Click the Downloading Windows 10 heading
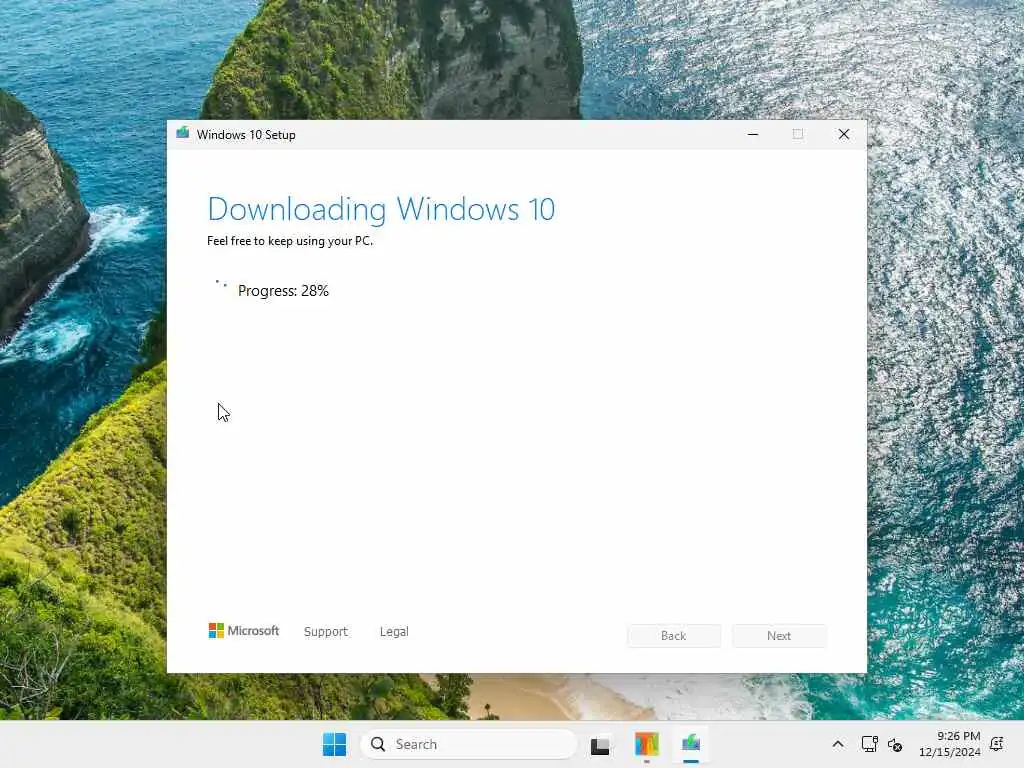 (381, 210)
